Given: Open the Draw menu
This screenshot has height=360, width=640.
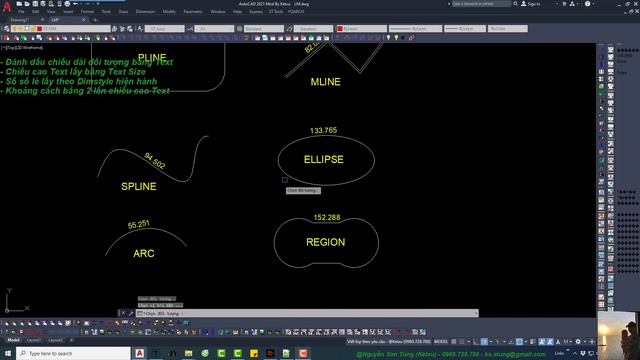Looking at the screenshot, I should [123, 12].
